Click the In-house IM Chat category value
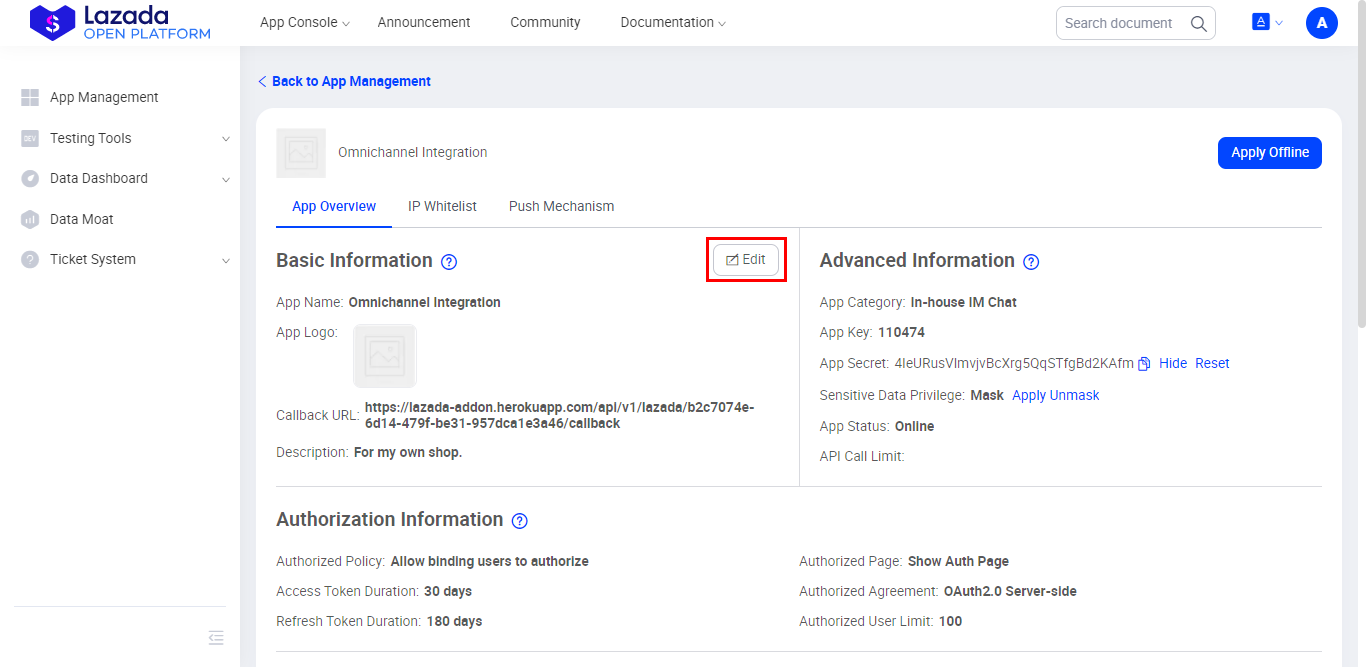The image size is (1366, 667). point(963,302)
